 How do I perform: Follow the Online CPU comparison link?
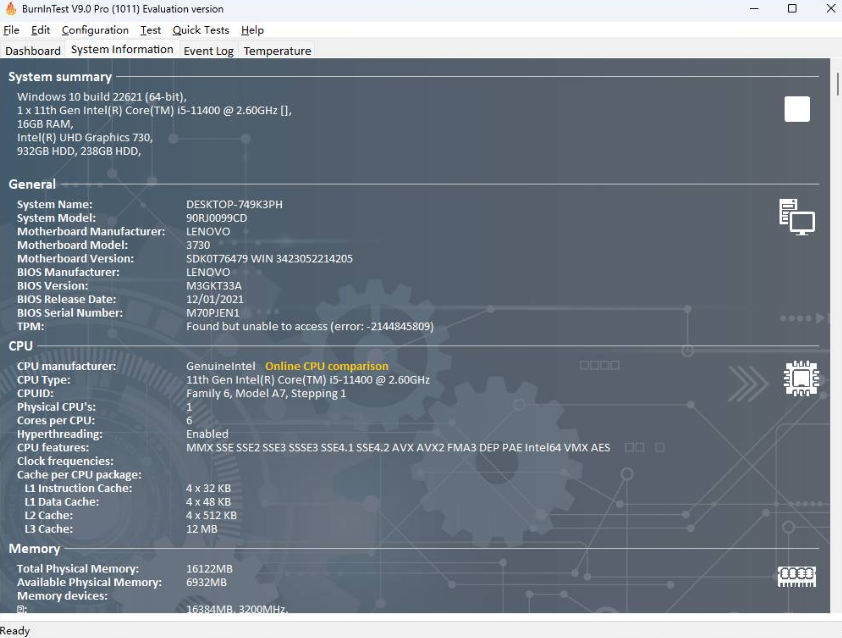pyautogui.click(x=326, y=366)
